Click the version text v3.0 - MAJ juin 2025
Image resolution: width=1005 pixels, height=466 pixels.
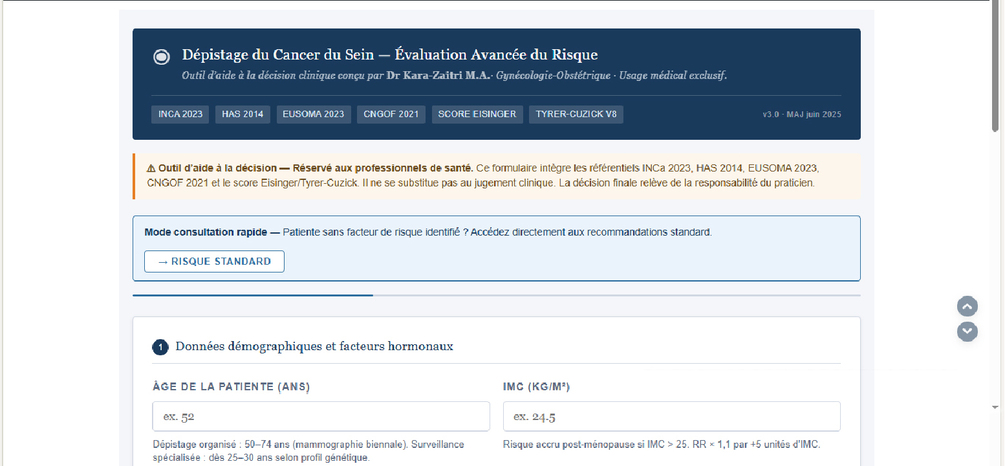tap(802, 115)
